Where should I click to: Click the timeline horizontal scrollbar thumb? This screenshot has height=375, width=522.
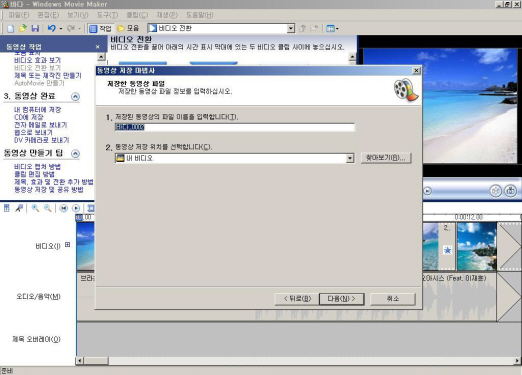click(x=96, y=361)
